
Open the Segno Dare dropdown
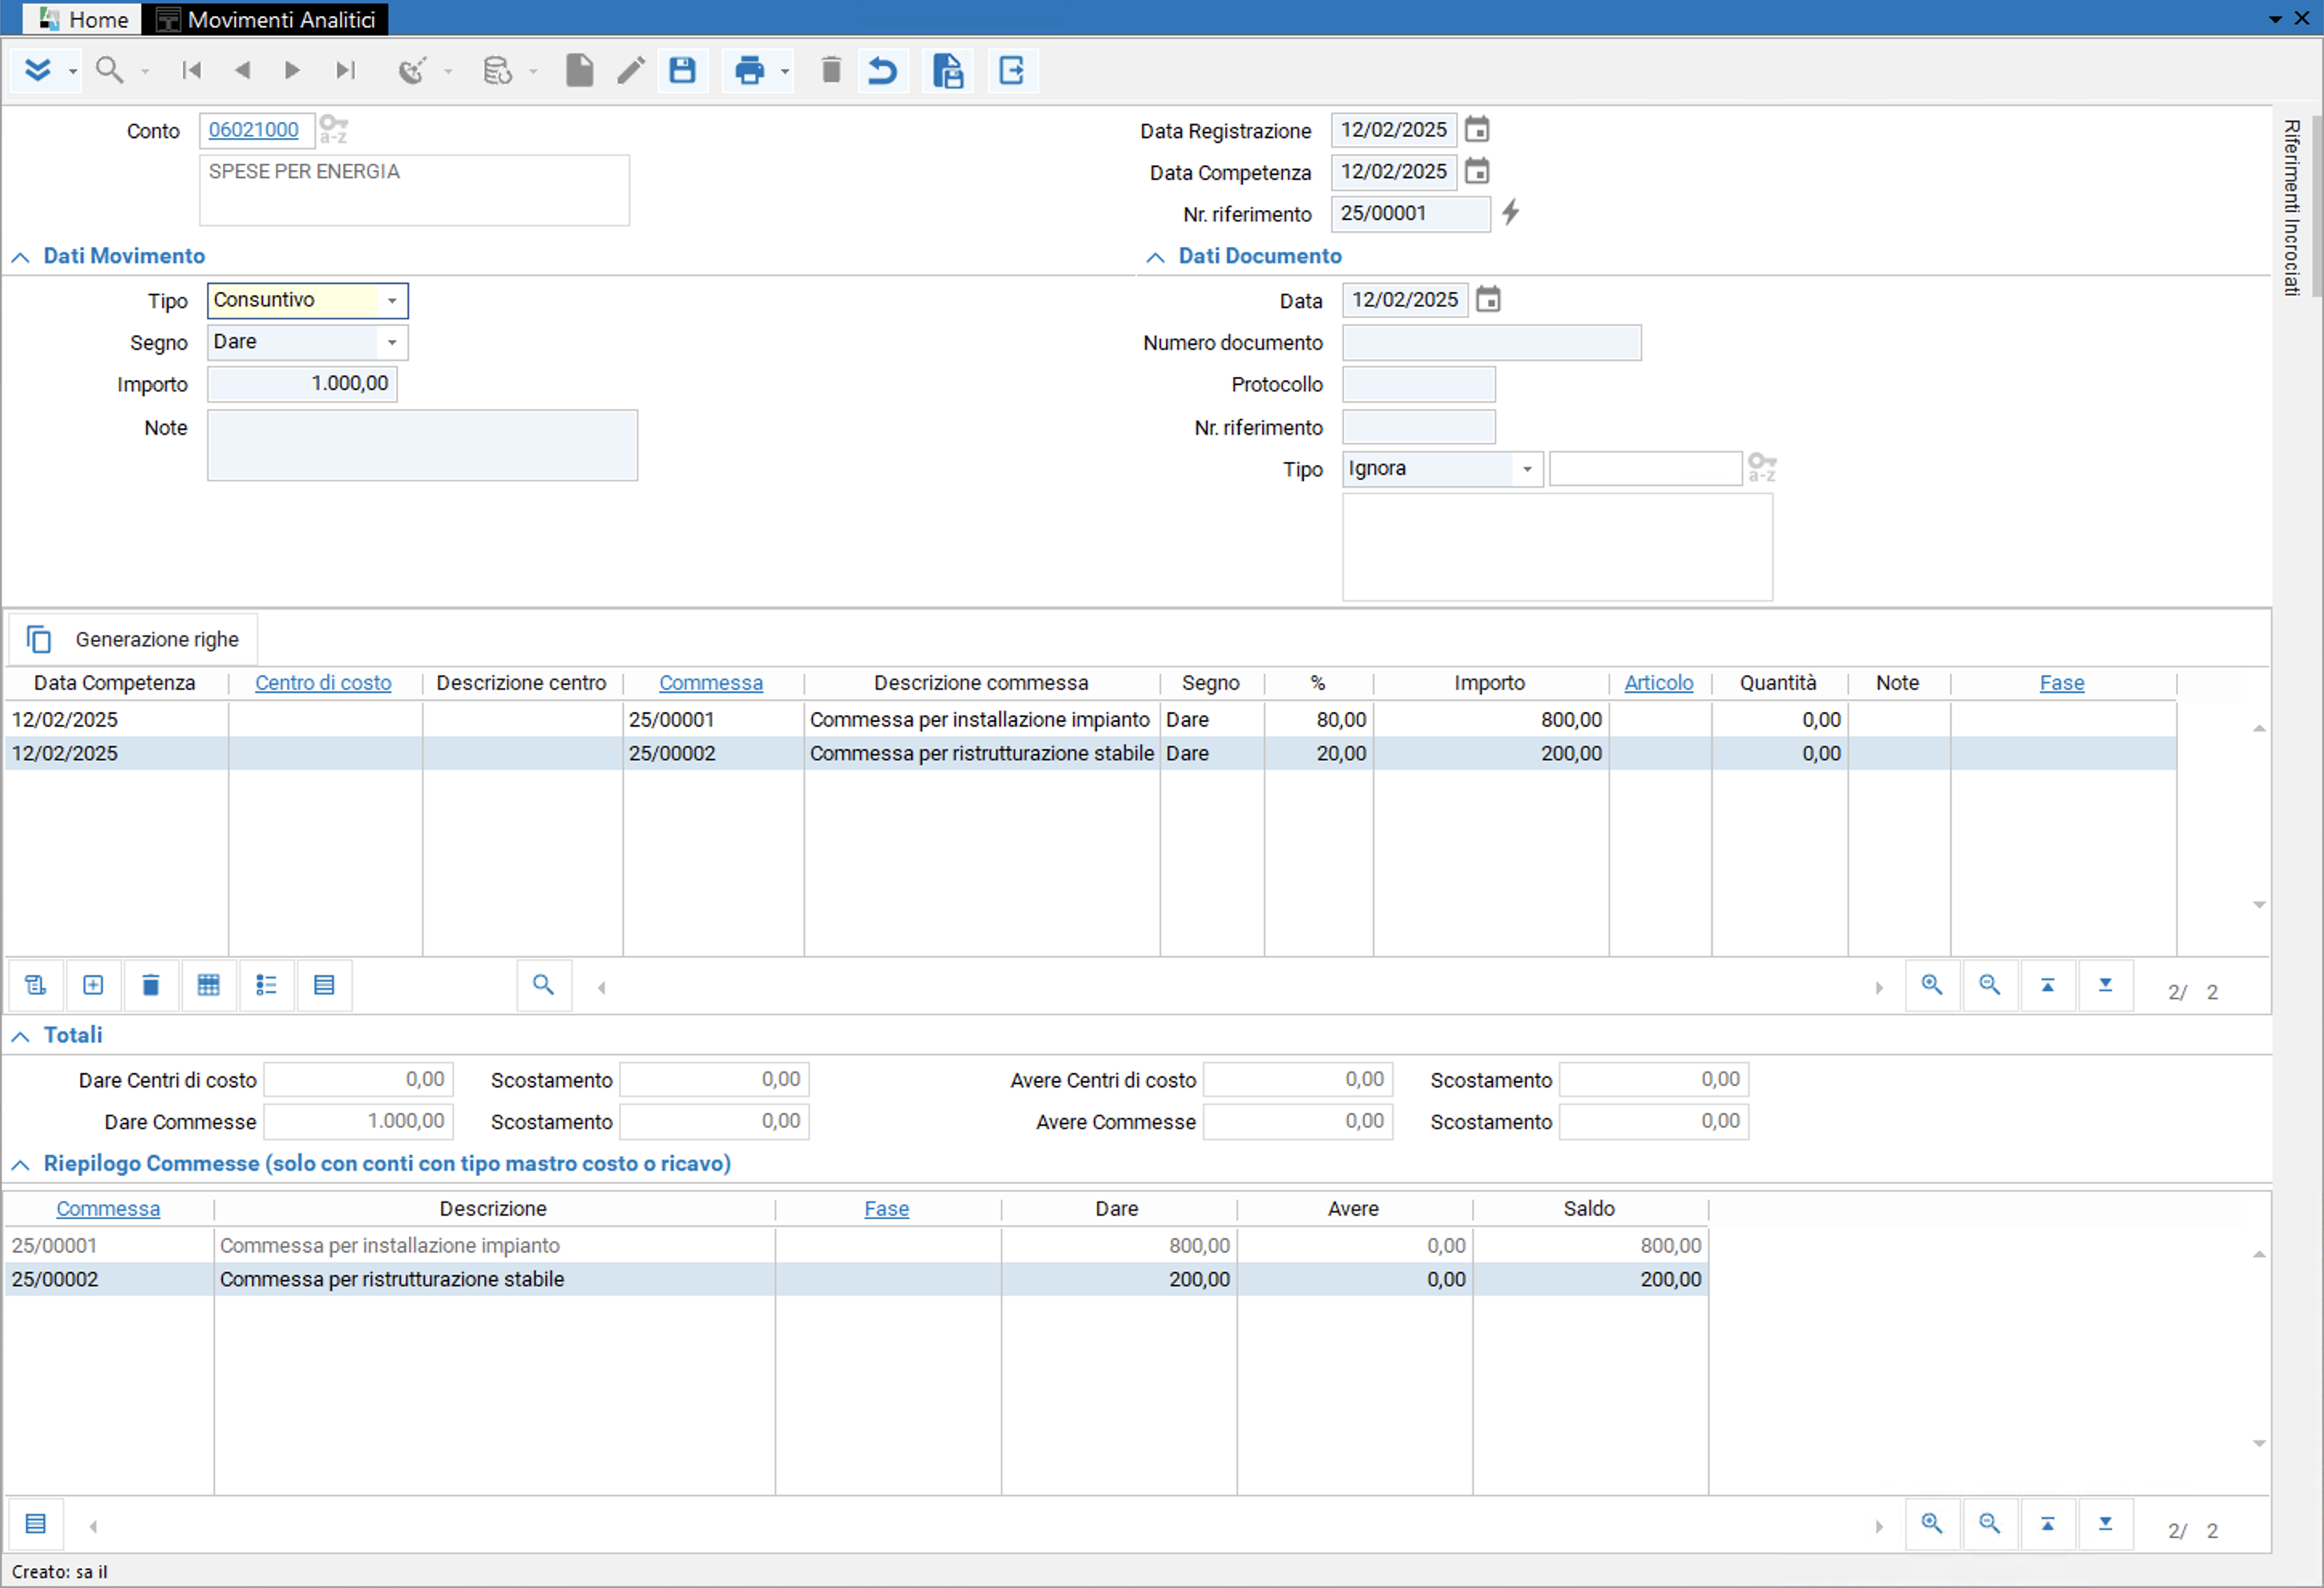(x=392, y=343)
